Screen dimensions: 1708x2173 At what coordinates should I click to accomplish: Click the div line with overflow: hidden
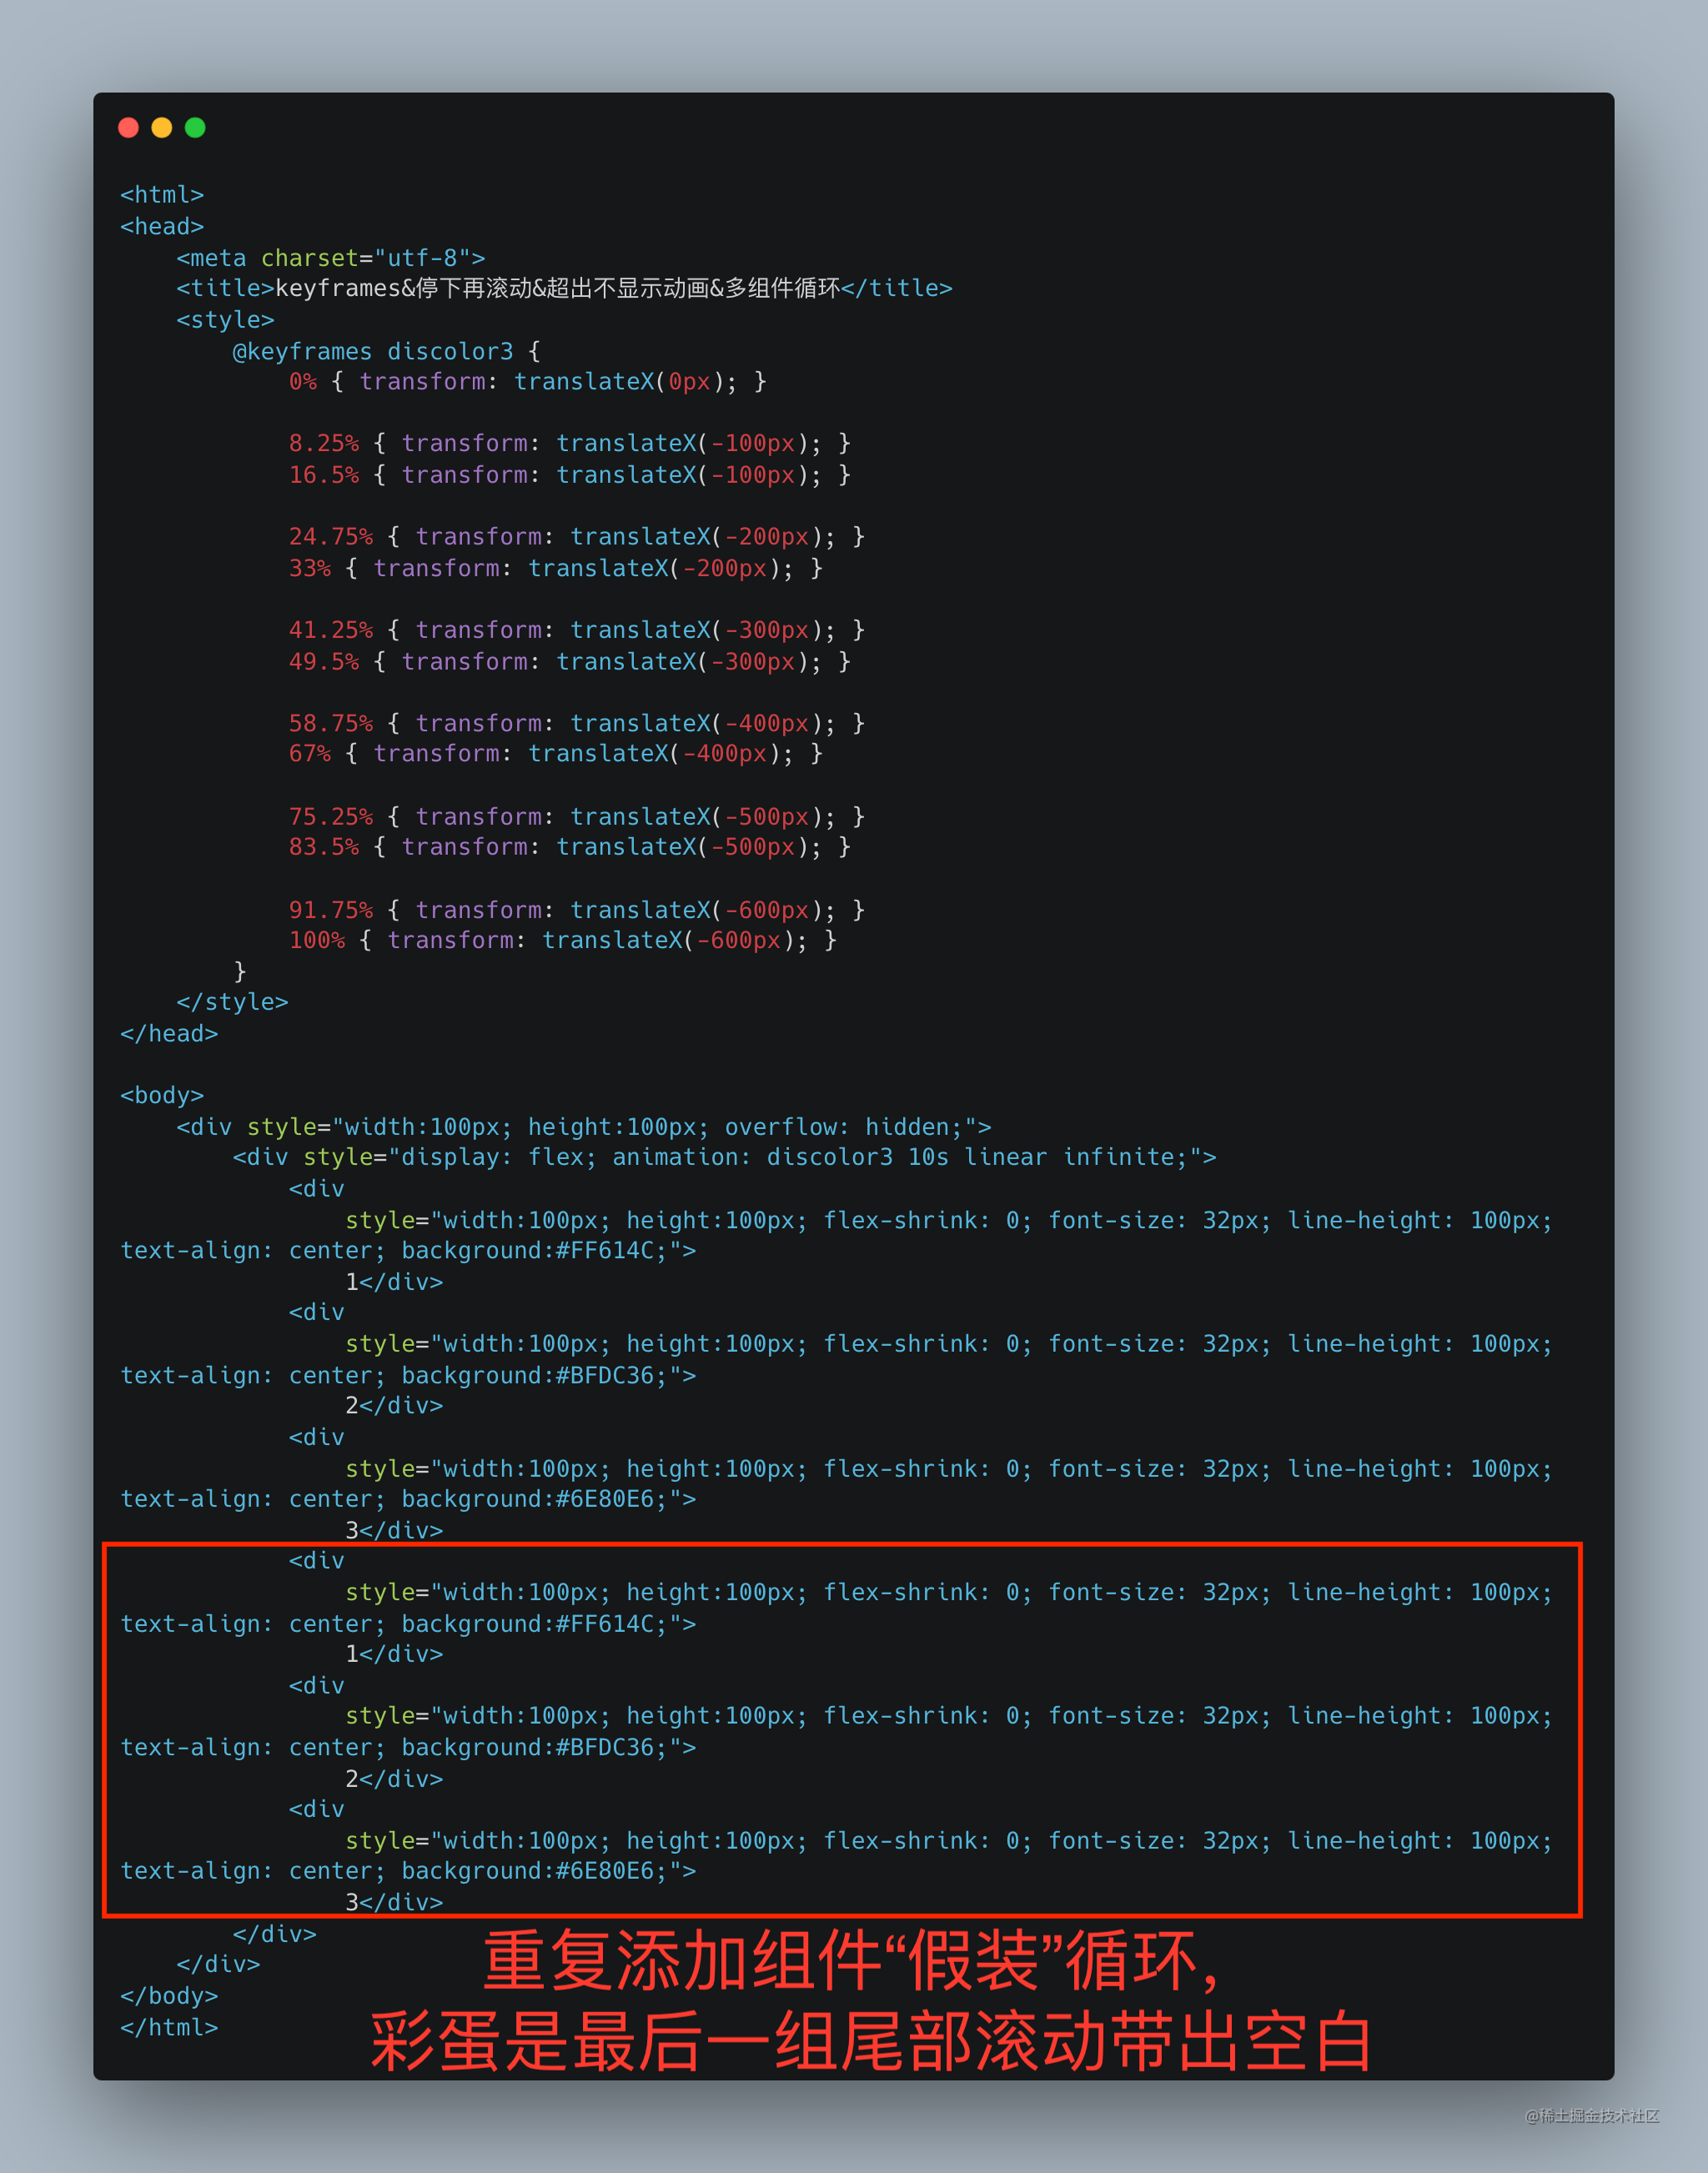pyautogui.click(x=584, y=1127)
